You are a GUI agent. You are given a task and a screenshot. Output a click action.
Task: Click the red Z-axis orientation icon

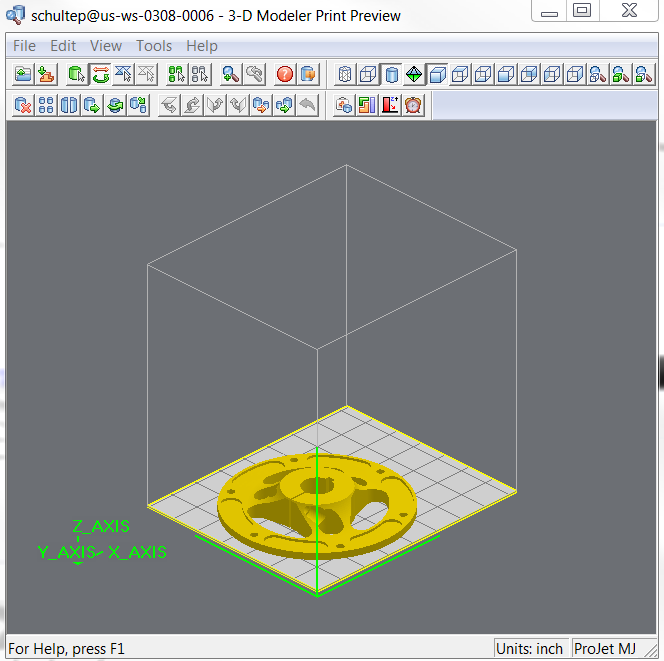[x=390, y=105]
